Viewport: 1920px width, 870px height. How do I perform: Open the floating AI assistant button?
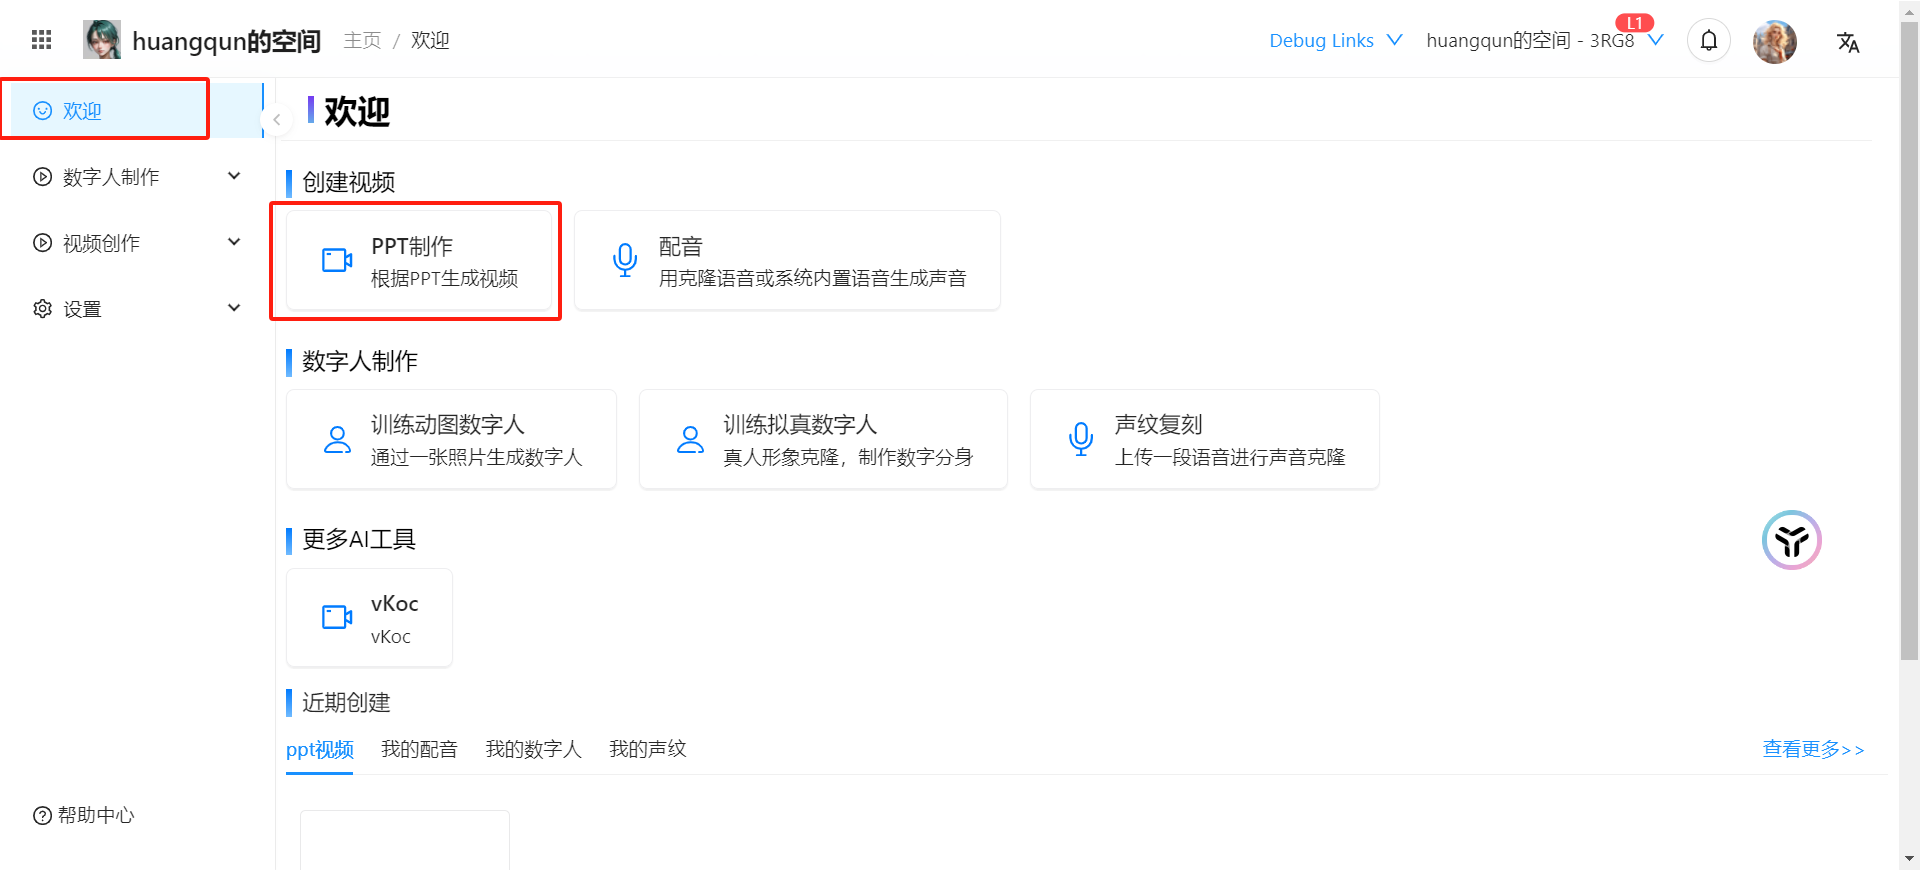coord(1792,540)
